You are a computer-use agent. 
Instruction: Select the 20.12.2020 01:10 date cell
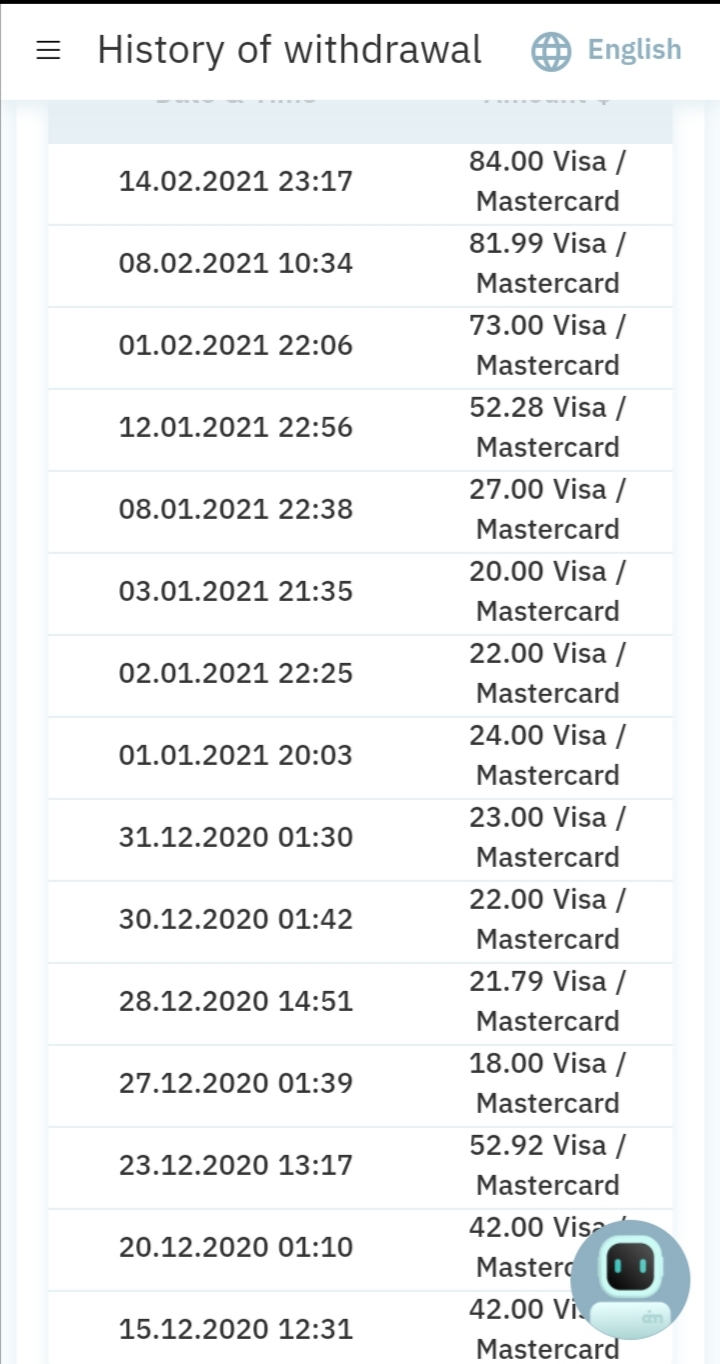(236, 1248)
